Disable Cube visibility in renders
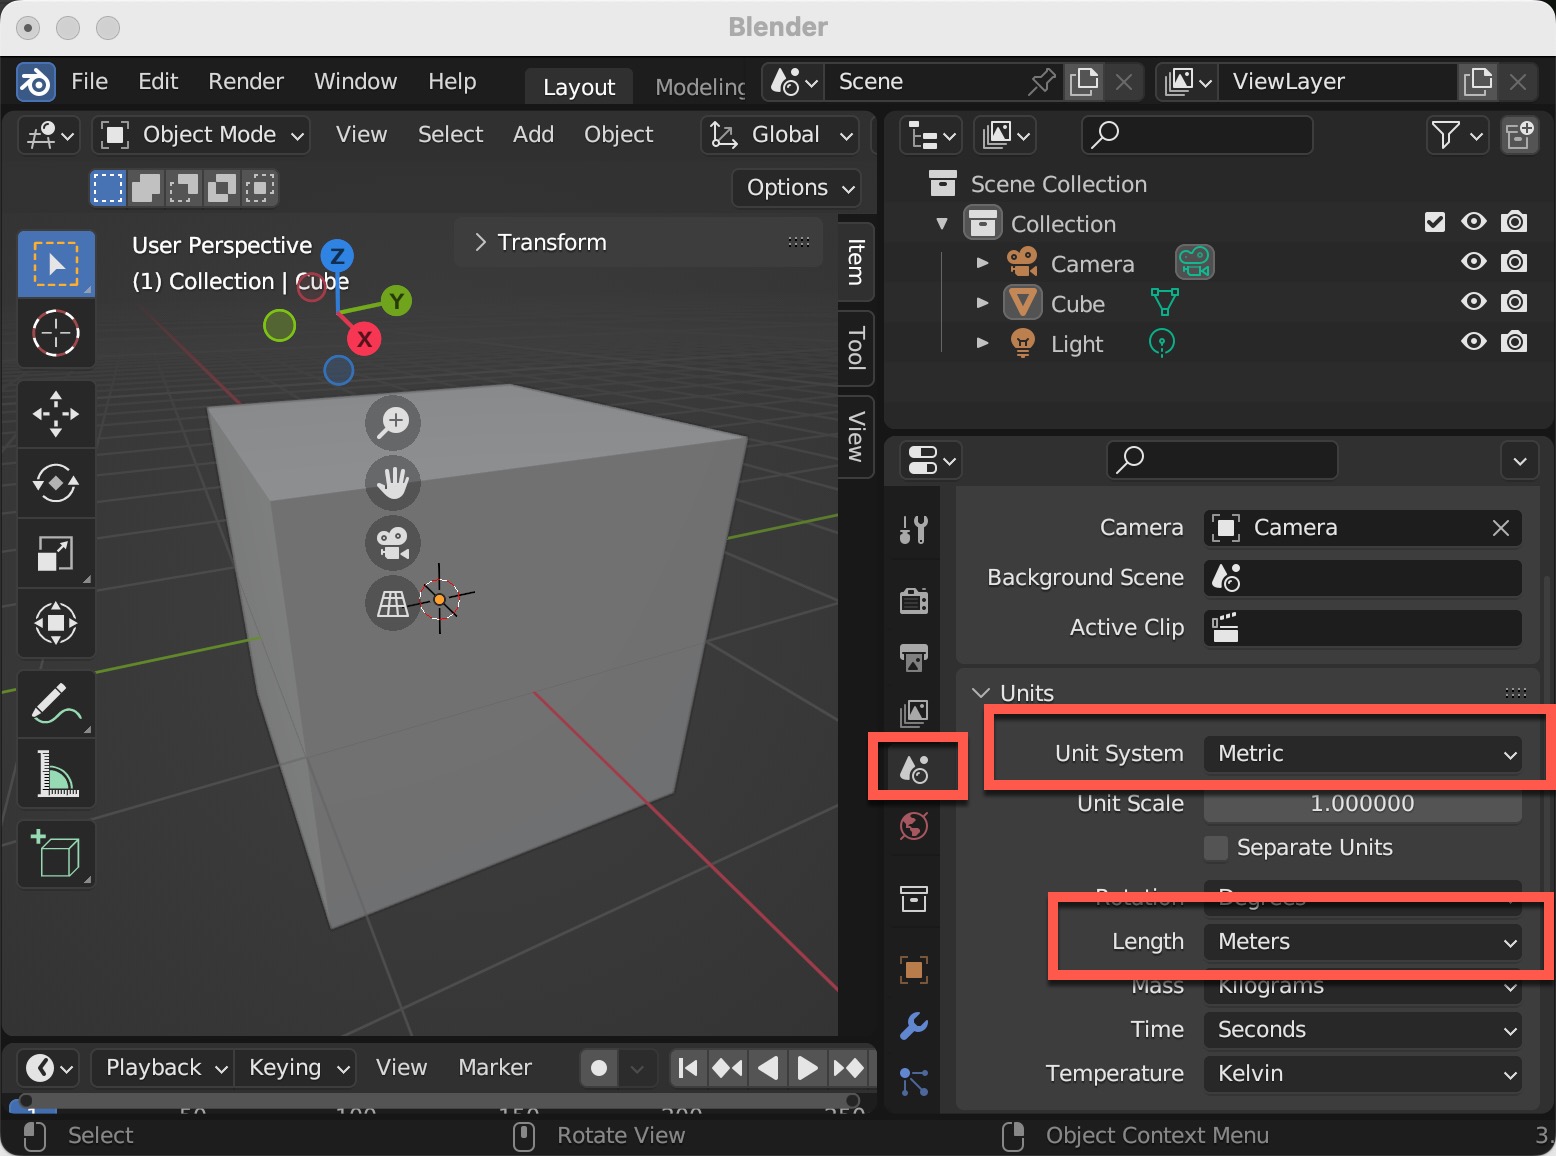Screen dimensions: 1556x1156 (x=1514, y=302)
